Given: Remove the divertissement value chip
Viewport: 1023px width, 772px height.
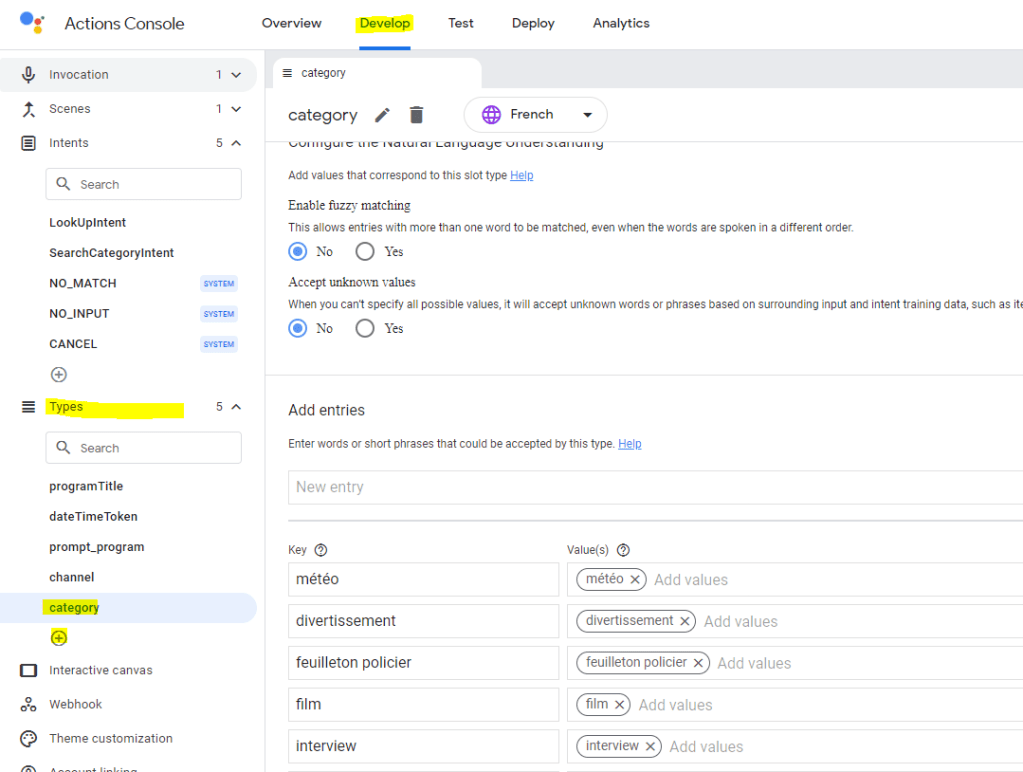Looking at the screenshot, I should coord(685,621).
